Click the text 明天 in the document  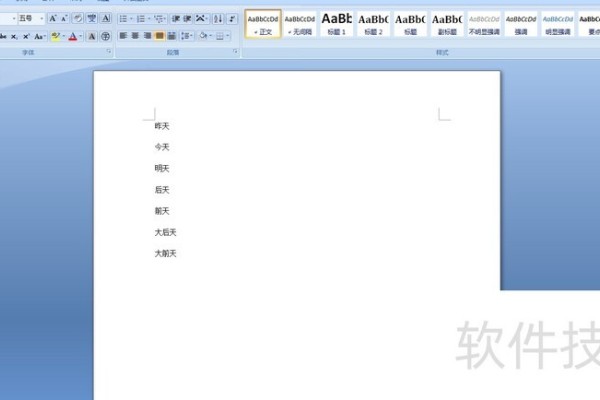pos(162,168)
